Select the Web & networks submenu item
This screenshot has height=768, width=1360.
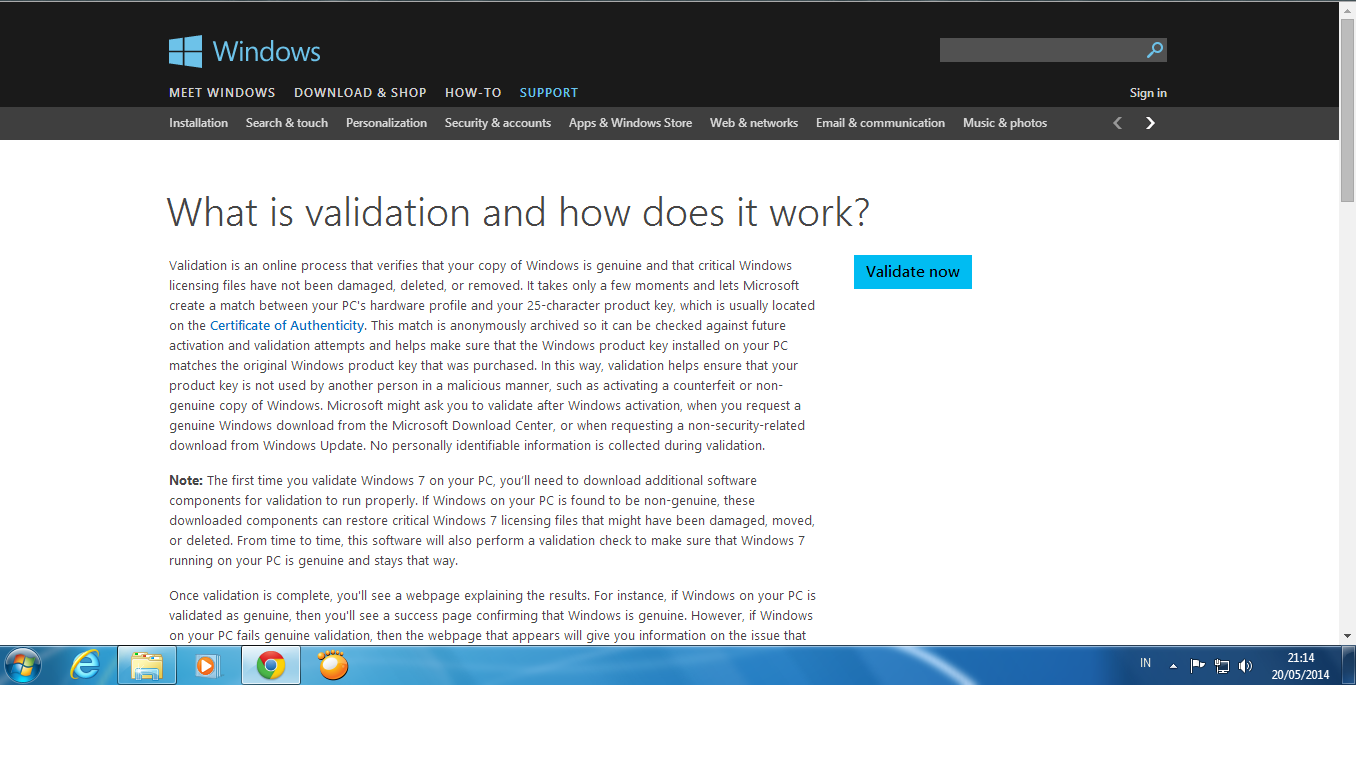click(x=754, y=123)
